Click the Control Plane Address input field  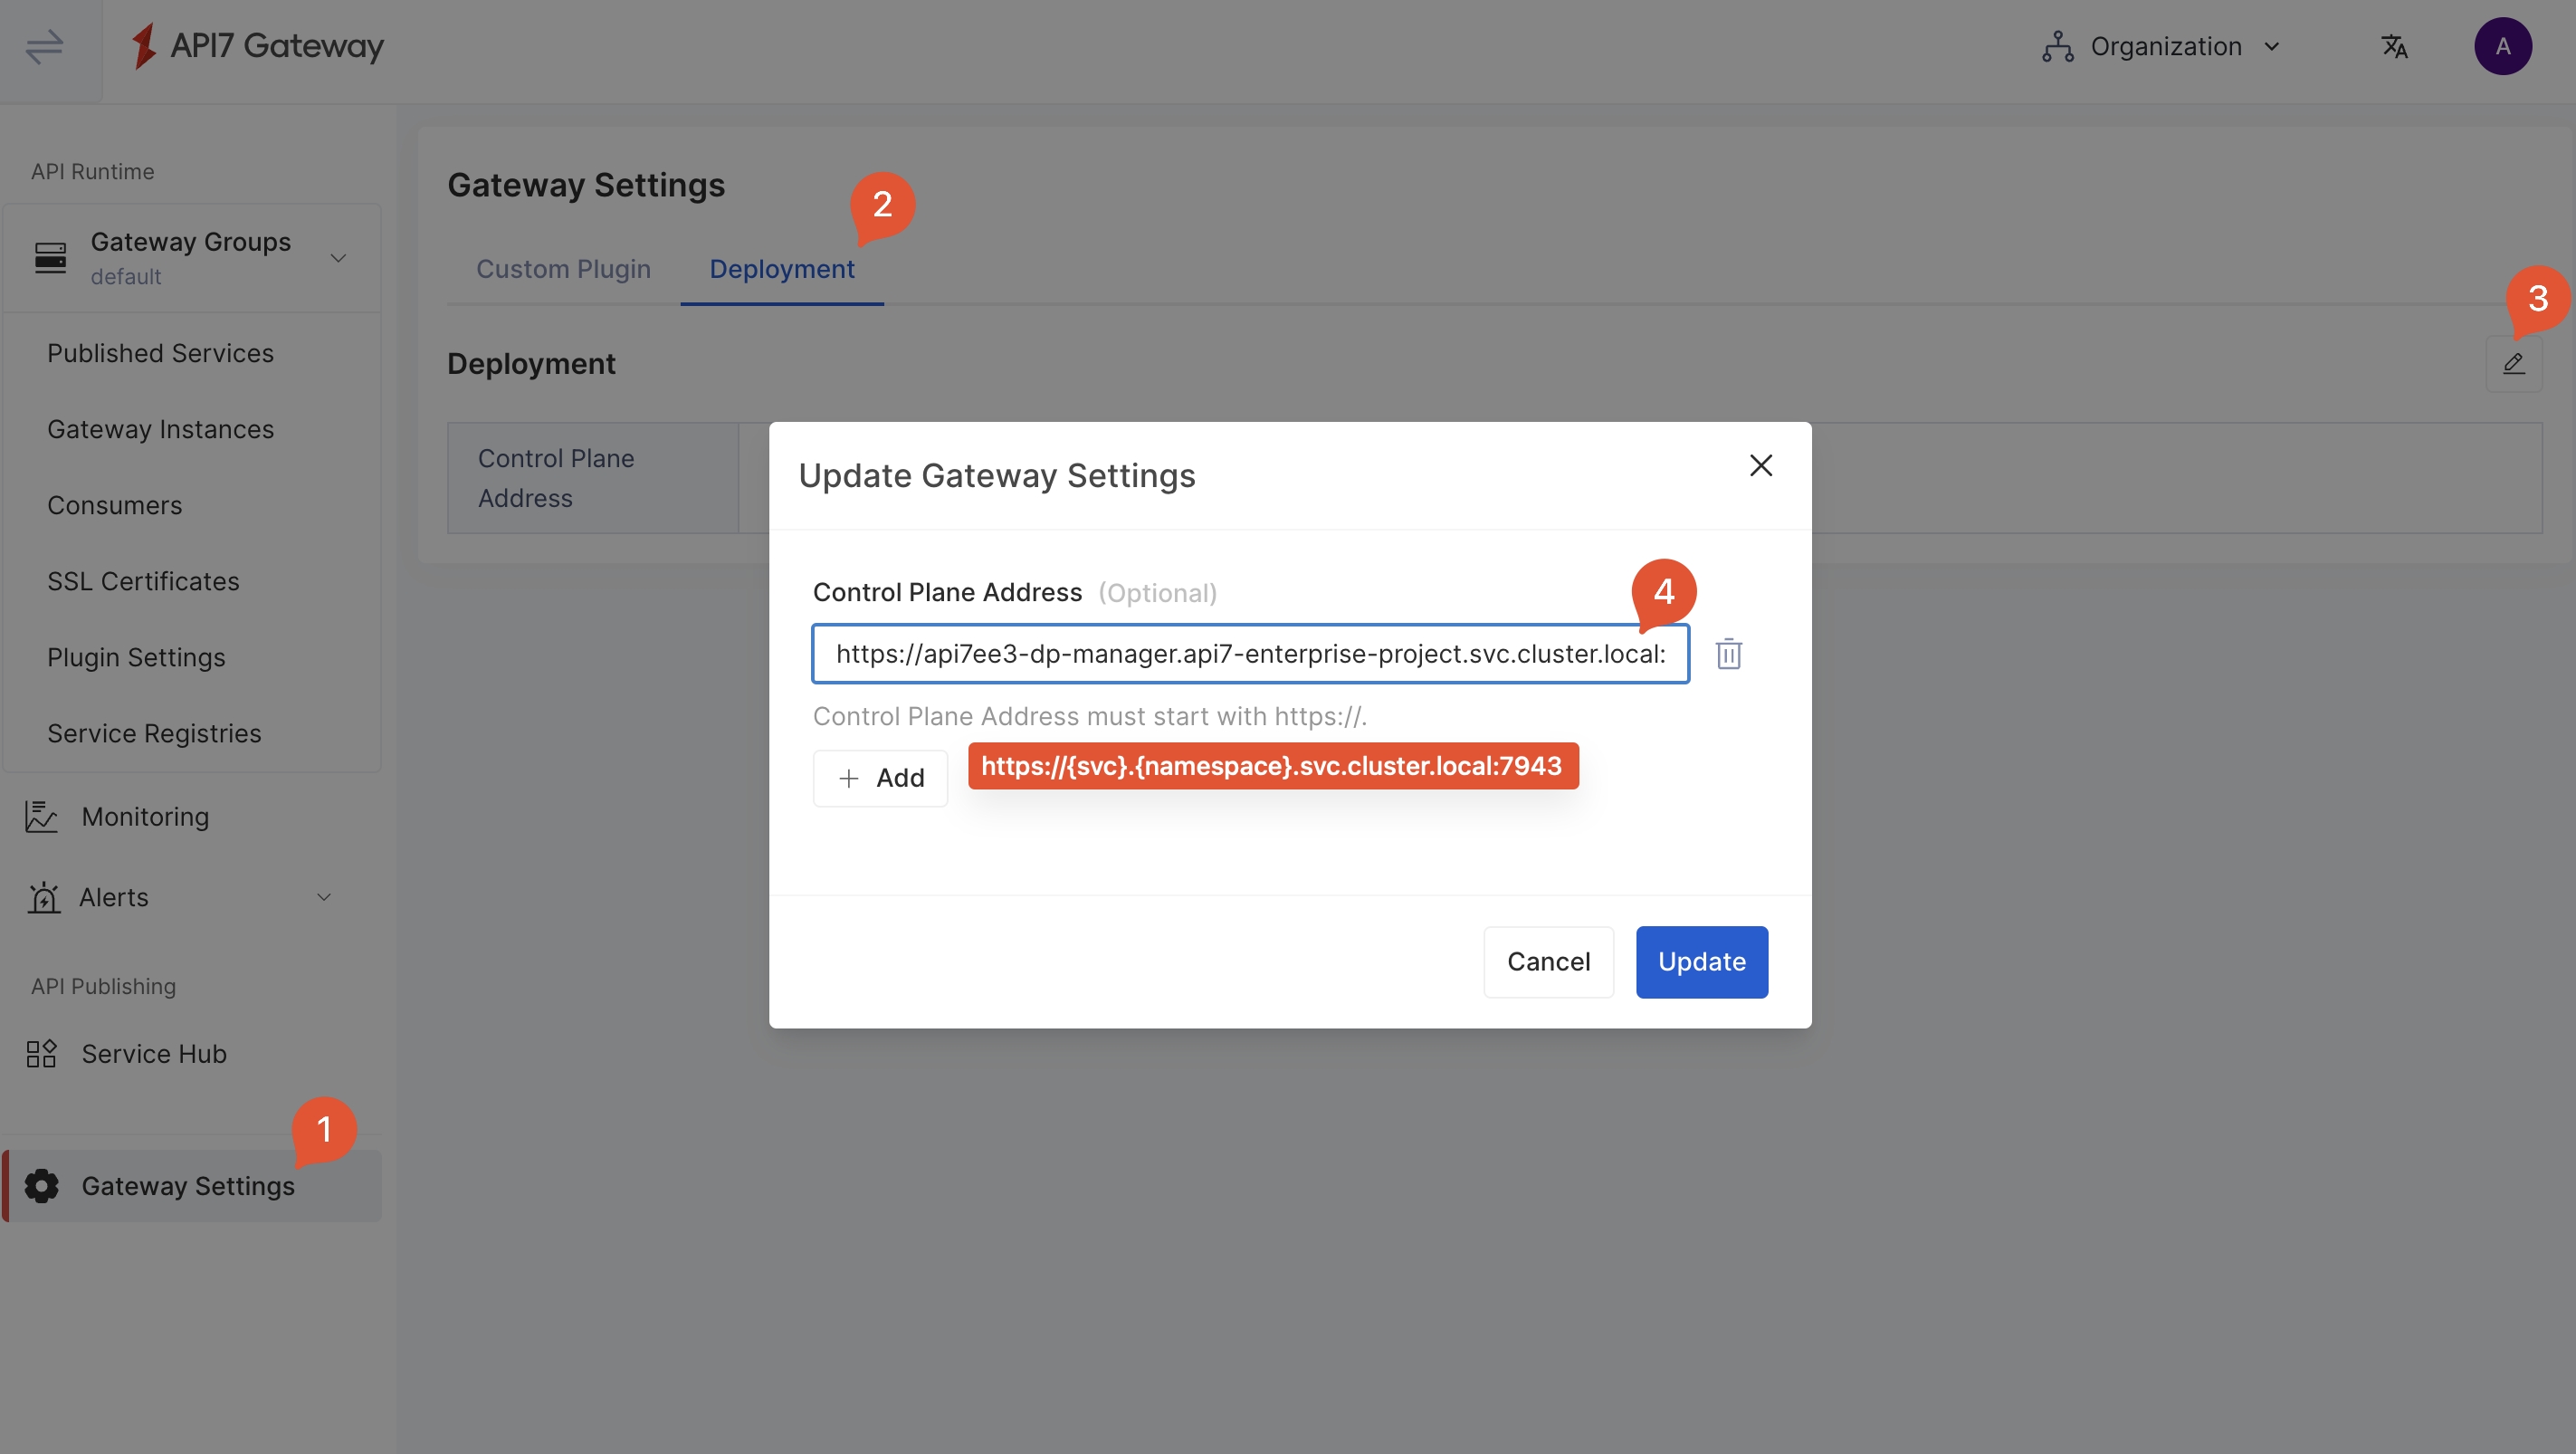pos(1251,653)
